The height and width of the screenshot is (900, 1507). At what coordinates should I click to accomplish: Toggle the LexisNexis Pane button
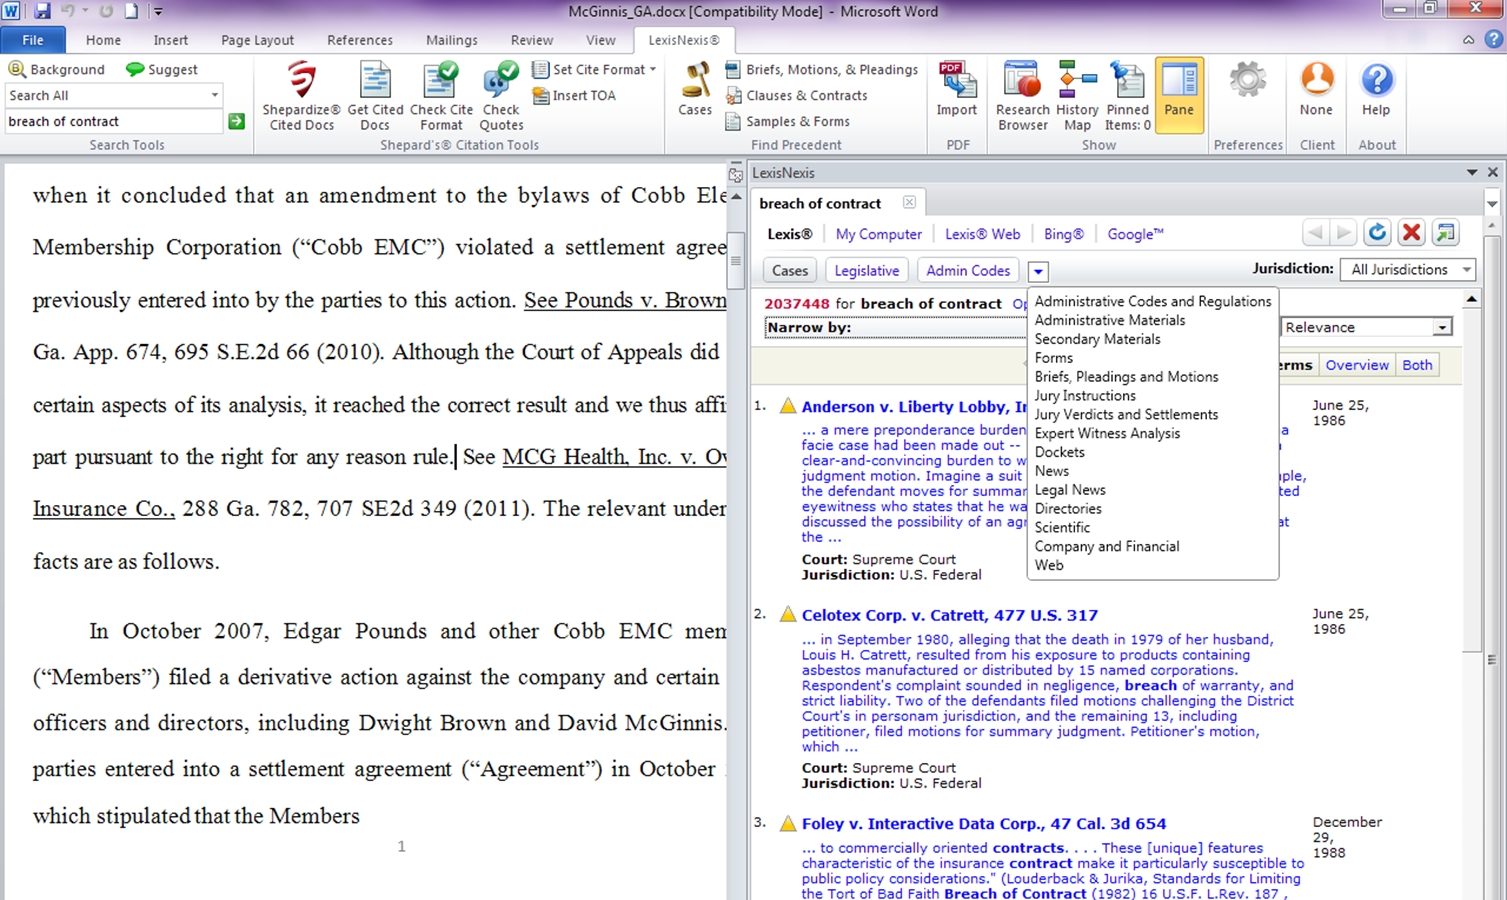coord(1179,96)
